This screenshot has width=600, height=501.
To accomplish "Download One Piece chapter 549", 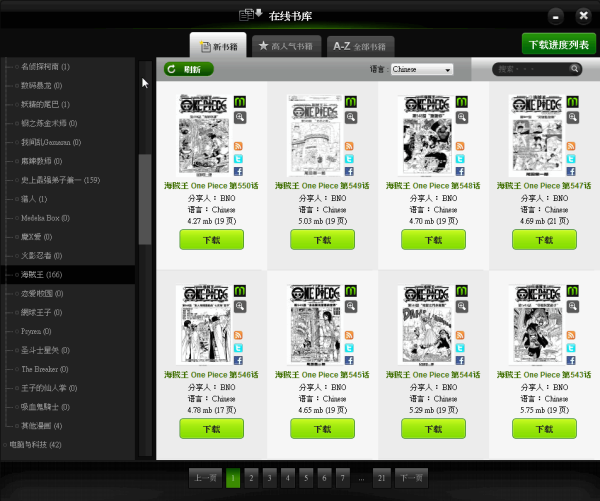I will coord(323,240).
